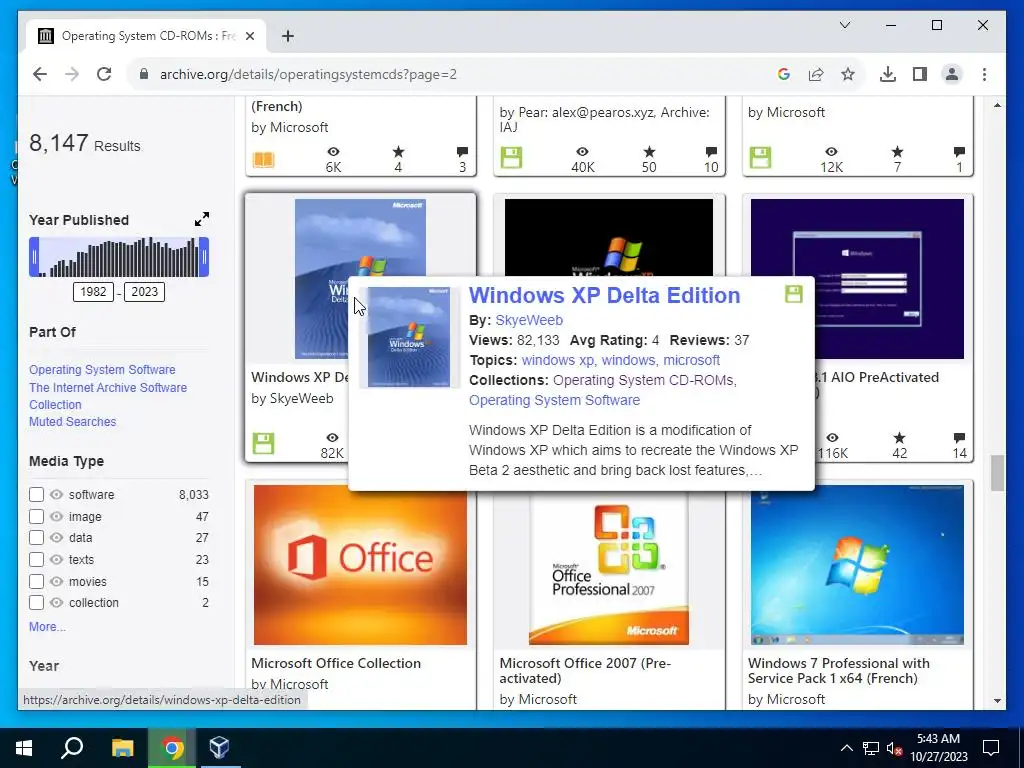Show more media types
The image size is (1024, 768).
point(47,627)
